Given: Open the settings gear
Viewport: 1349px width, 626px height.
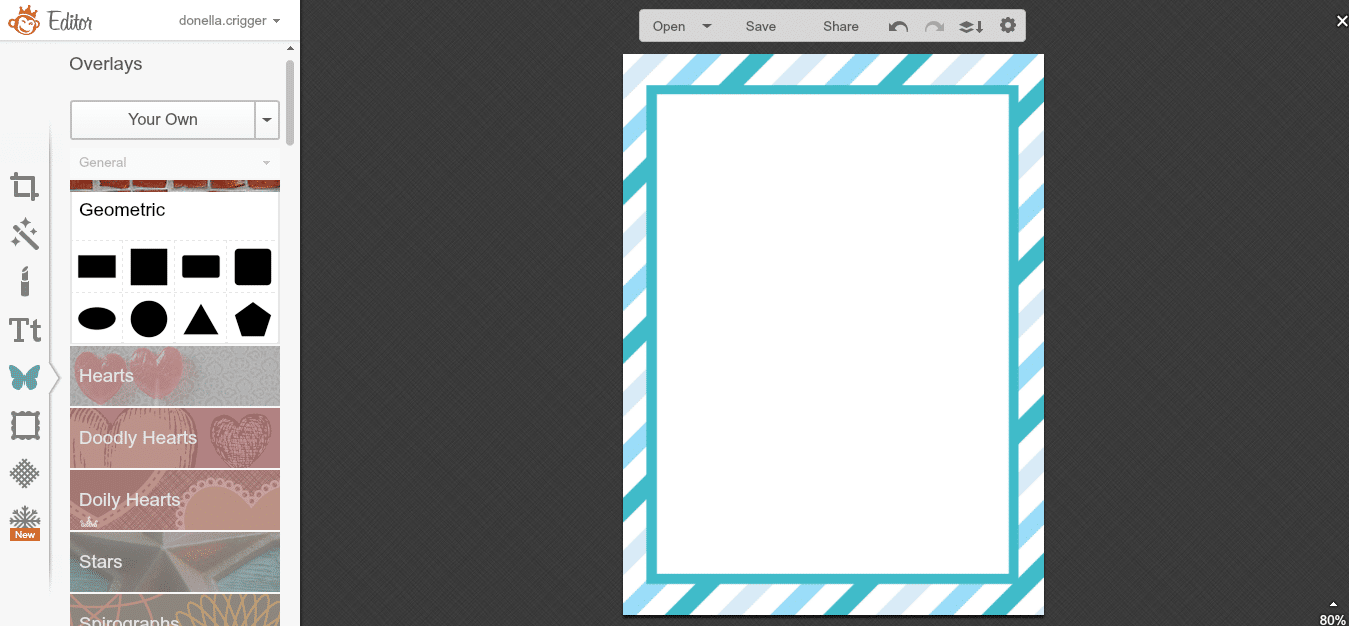Looking at the screenshot, I should pos(1008,26).
